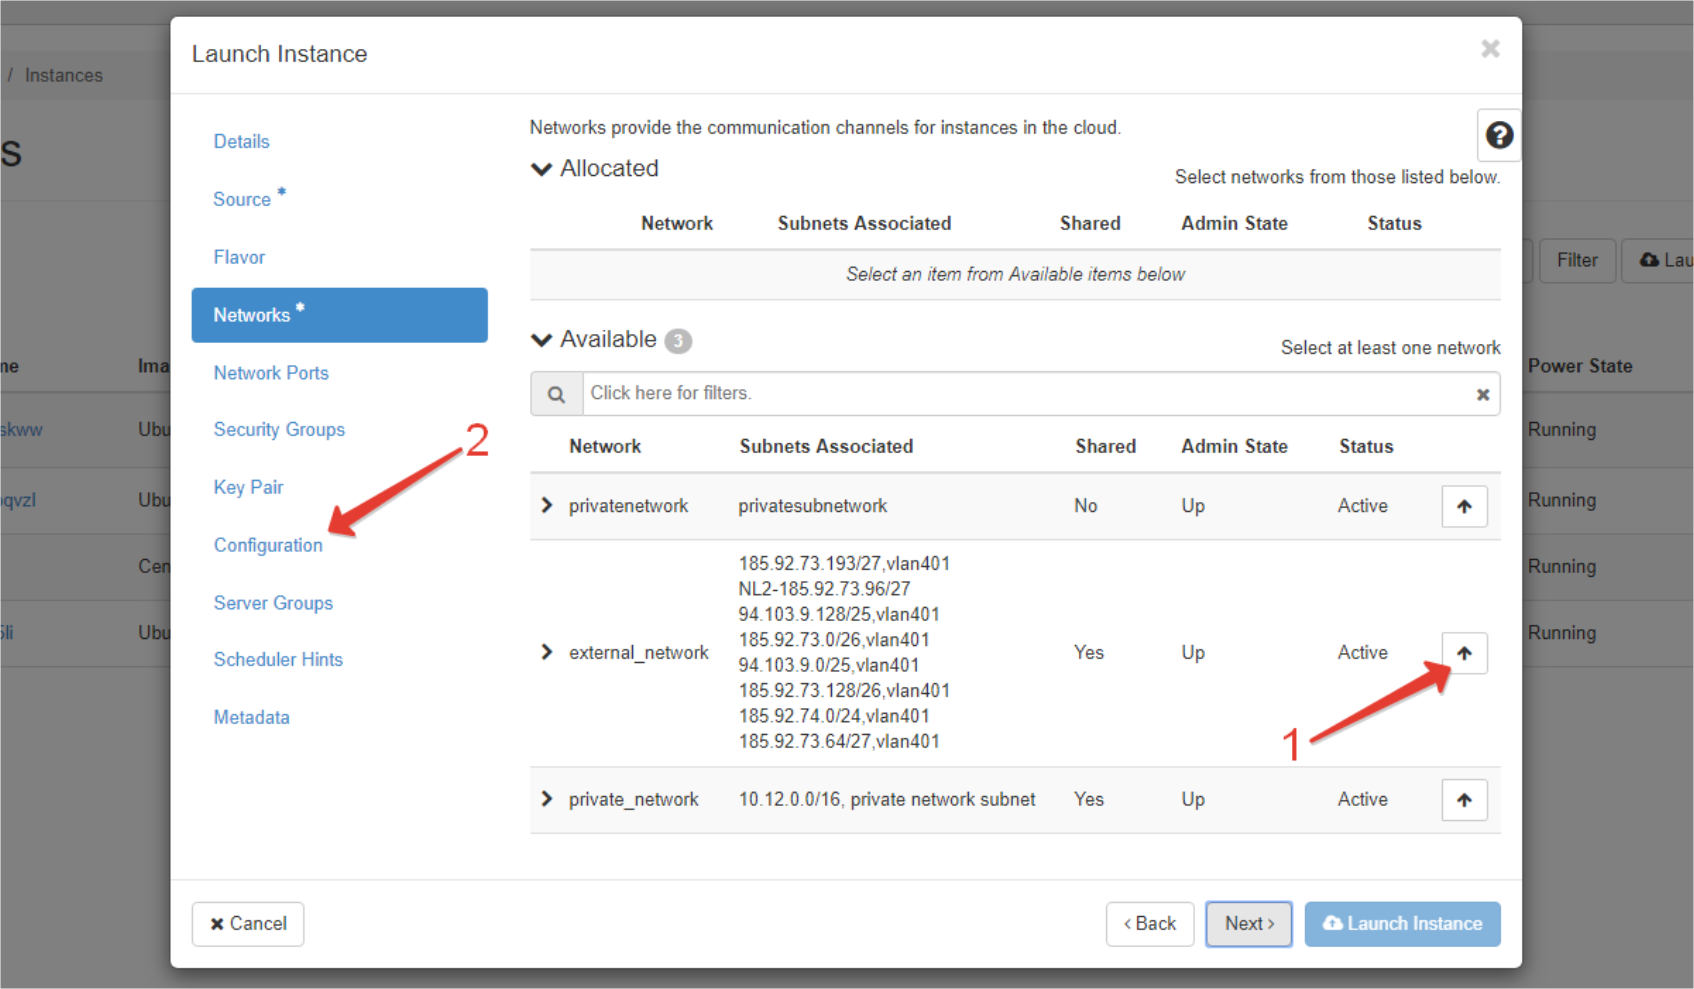Image resolution: width=1694 pixels, height=989 pixels.
Task: Switch to the Configuration step
Action: click(268, 545)
